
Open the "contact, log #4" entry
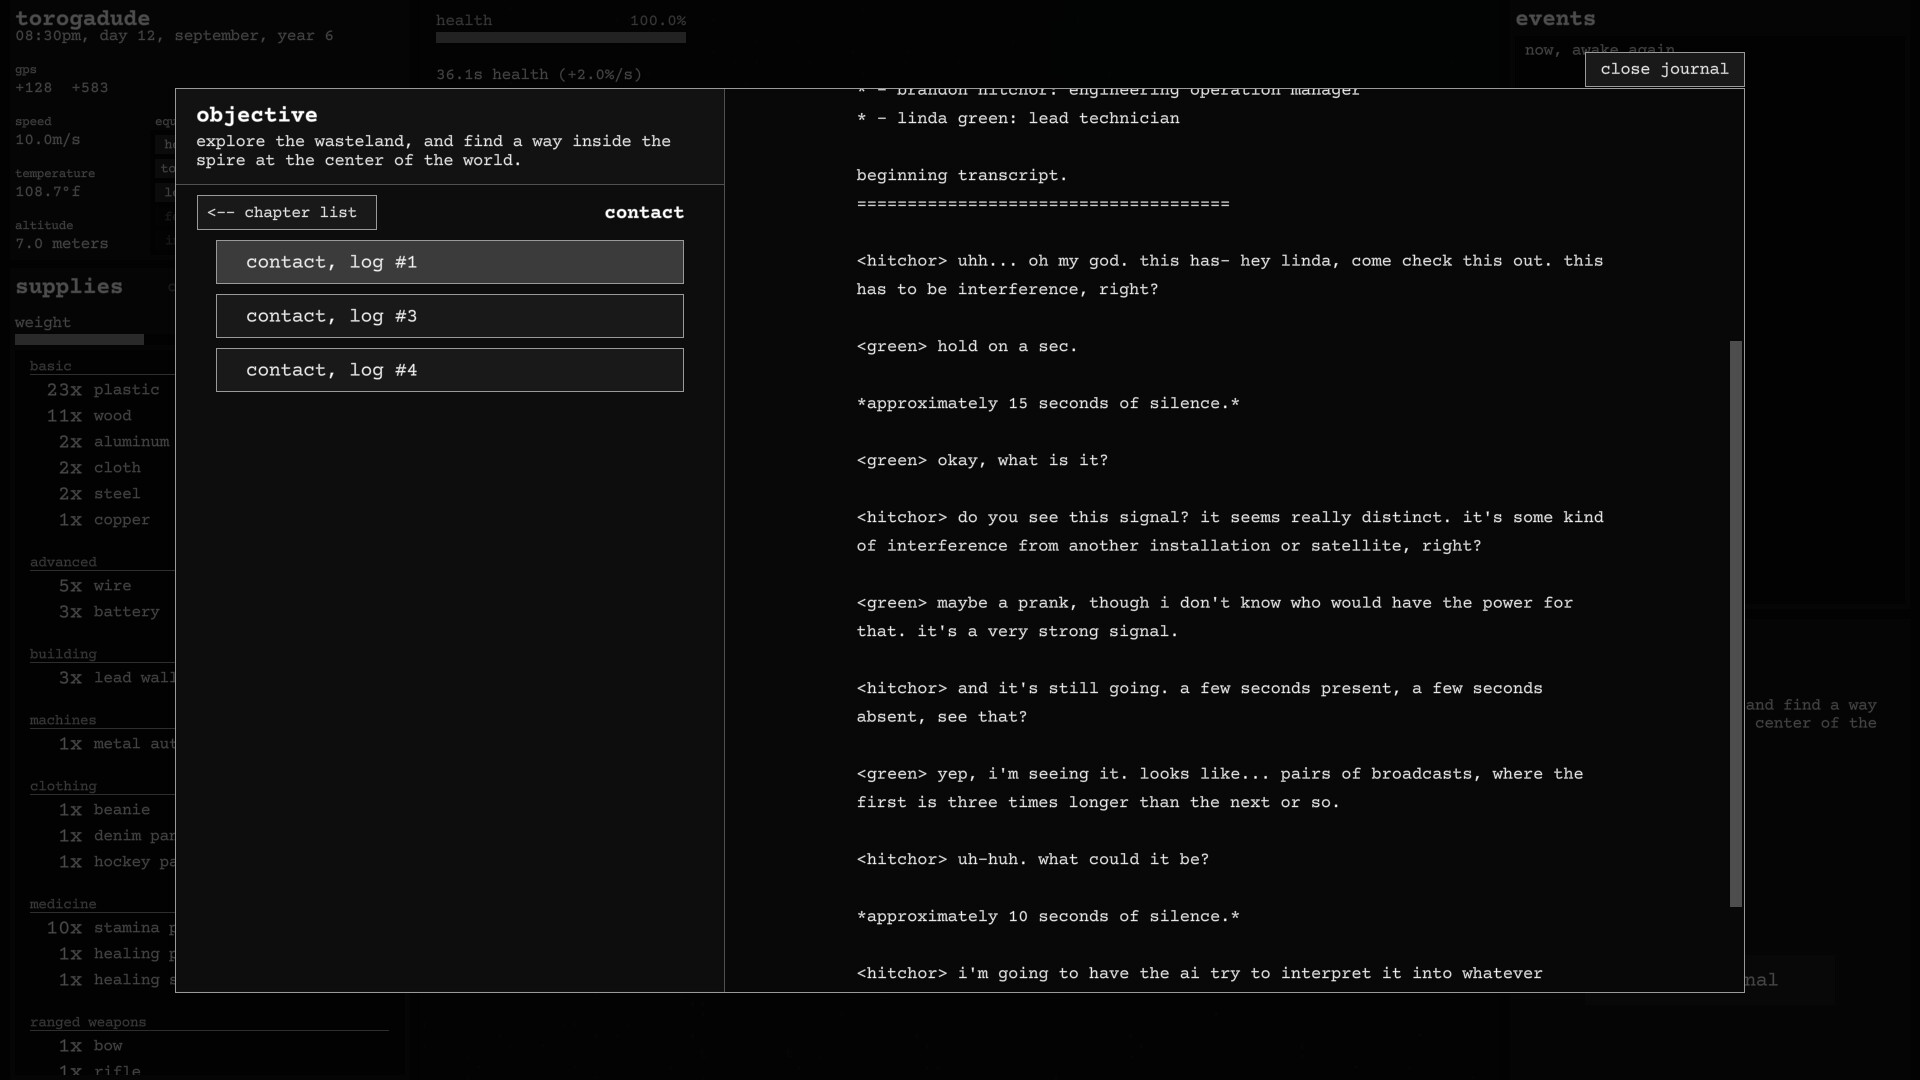click(x=449, y=370)
